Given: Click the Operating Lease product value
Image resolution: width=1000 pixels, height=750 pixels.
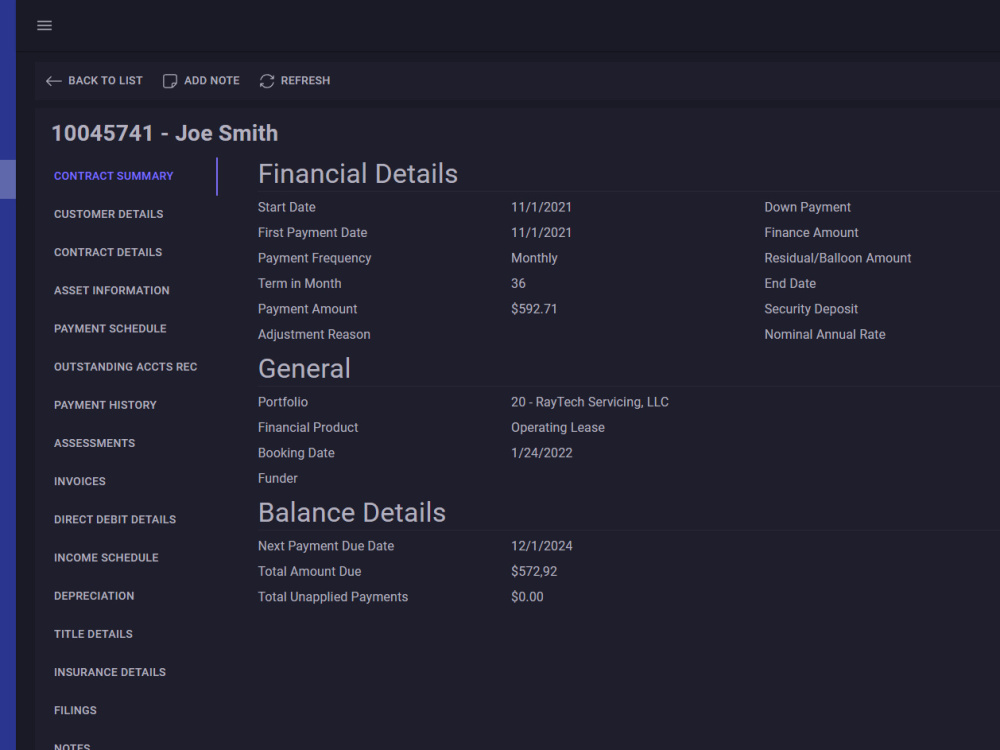Looking at the screenshot, I should [x=557, y=428].
